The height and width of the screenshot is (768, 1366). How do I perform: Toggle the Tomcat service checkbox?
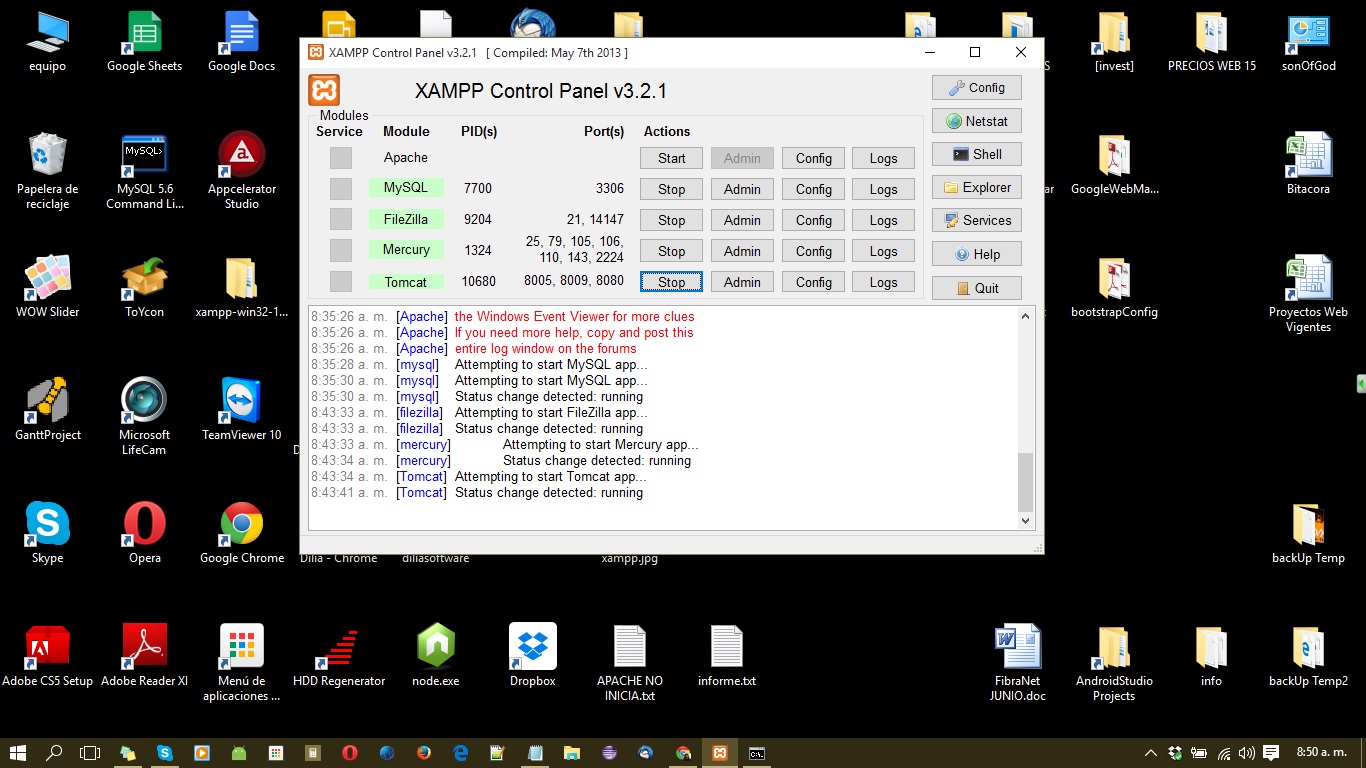click(x=341, y=282)
